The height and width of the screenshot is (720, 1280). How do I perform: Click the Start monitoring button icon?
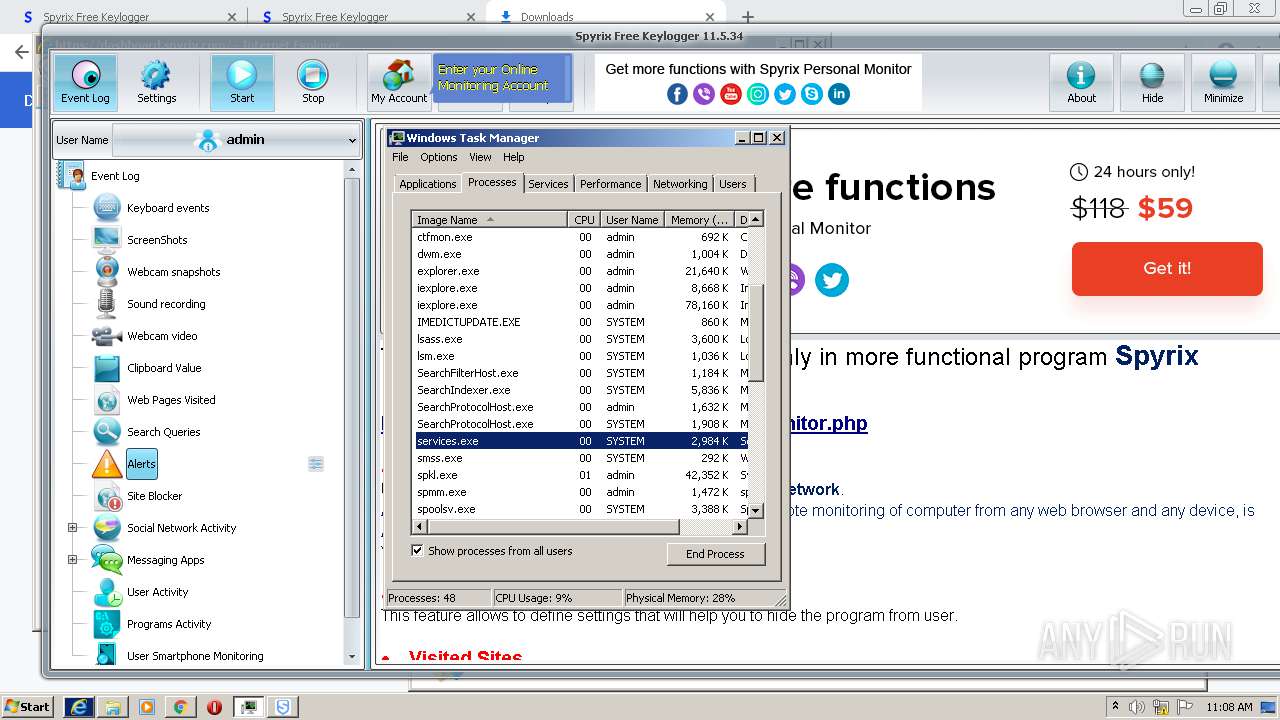point(242,82)
